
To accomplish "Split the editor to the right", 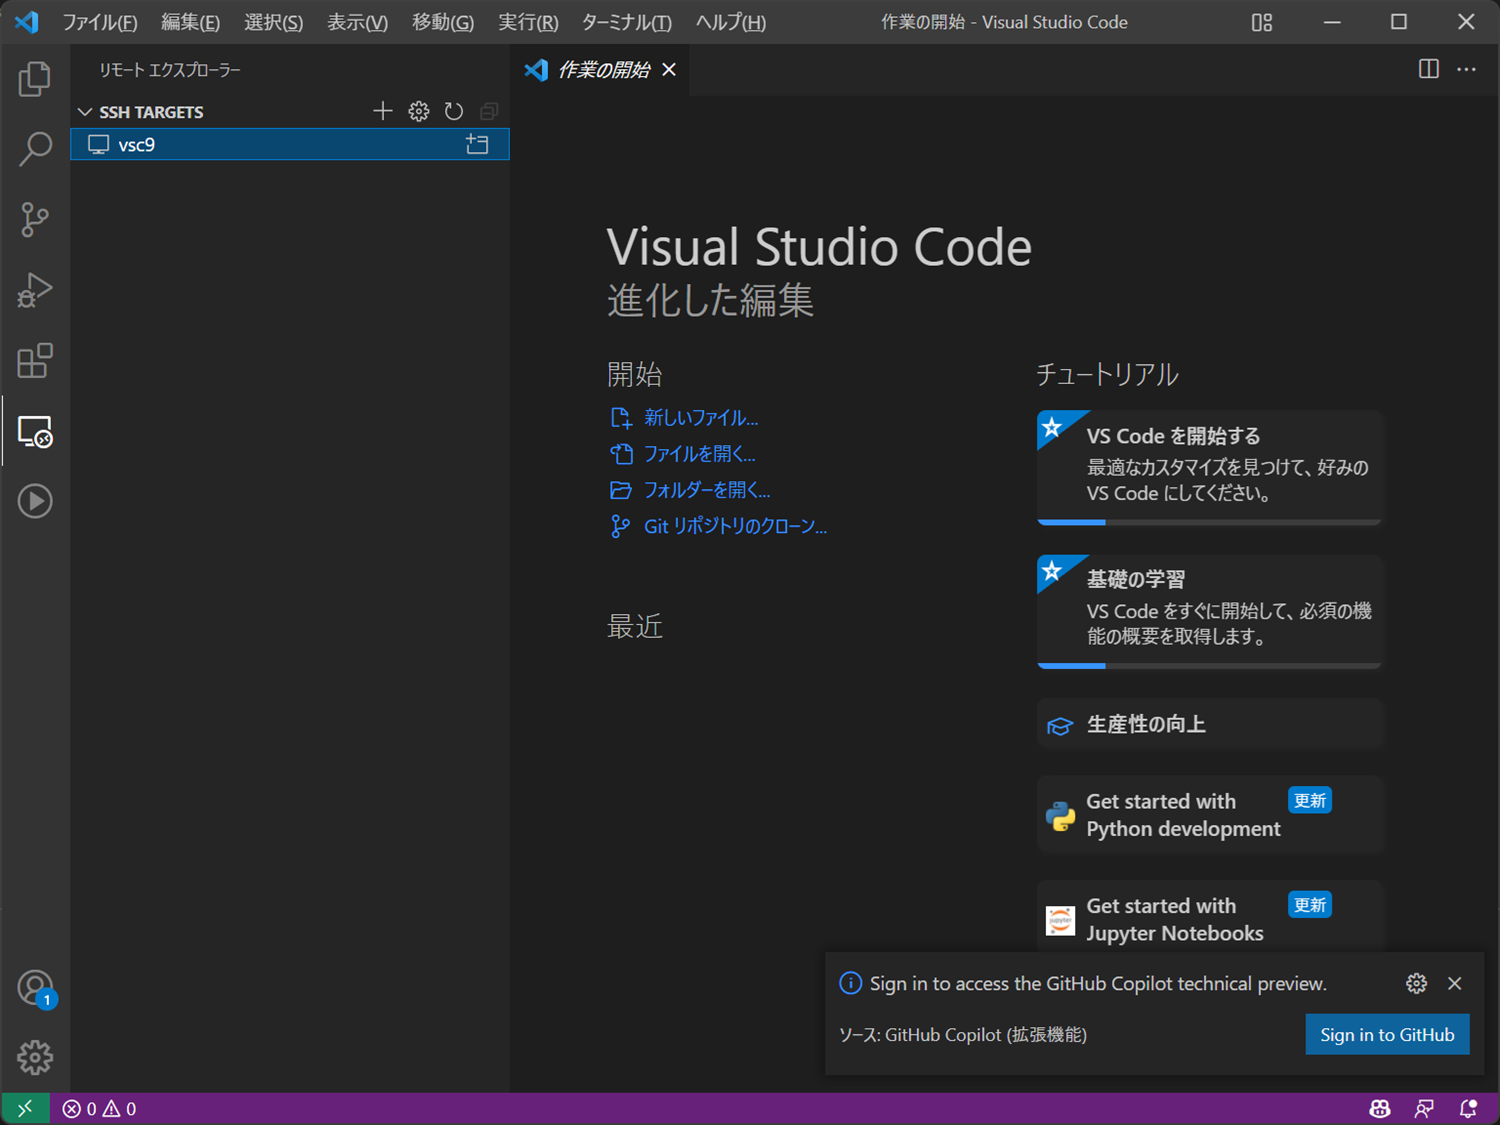I will [1429, 69].
